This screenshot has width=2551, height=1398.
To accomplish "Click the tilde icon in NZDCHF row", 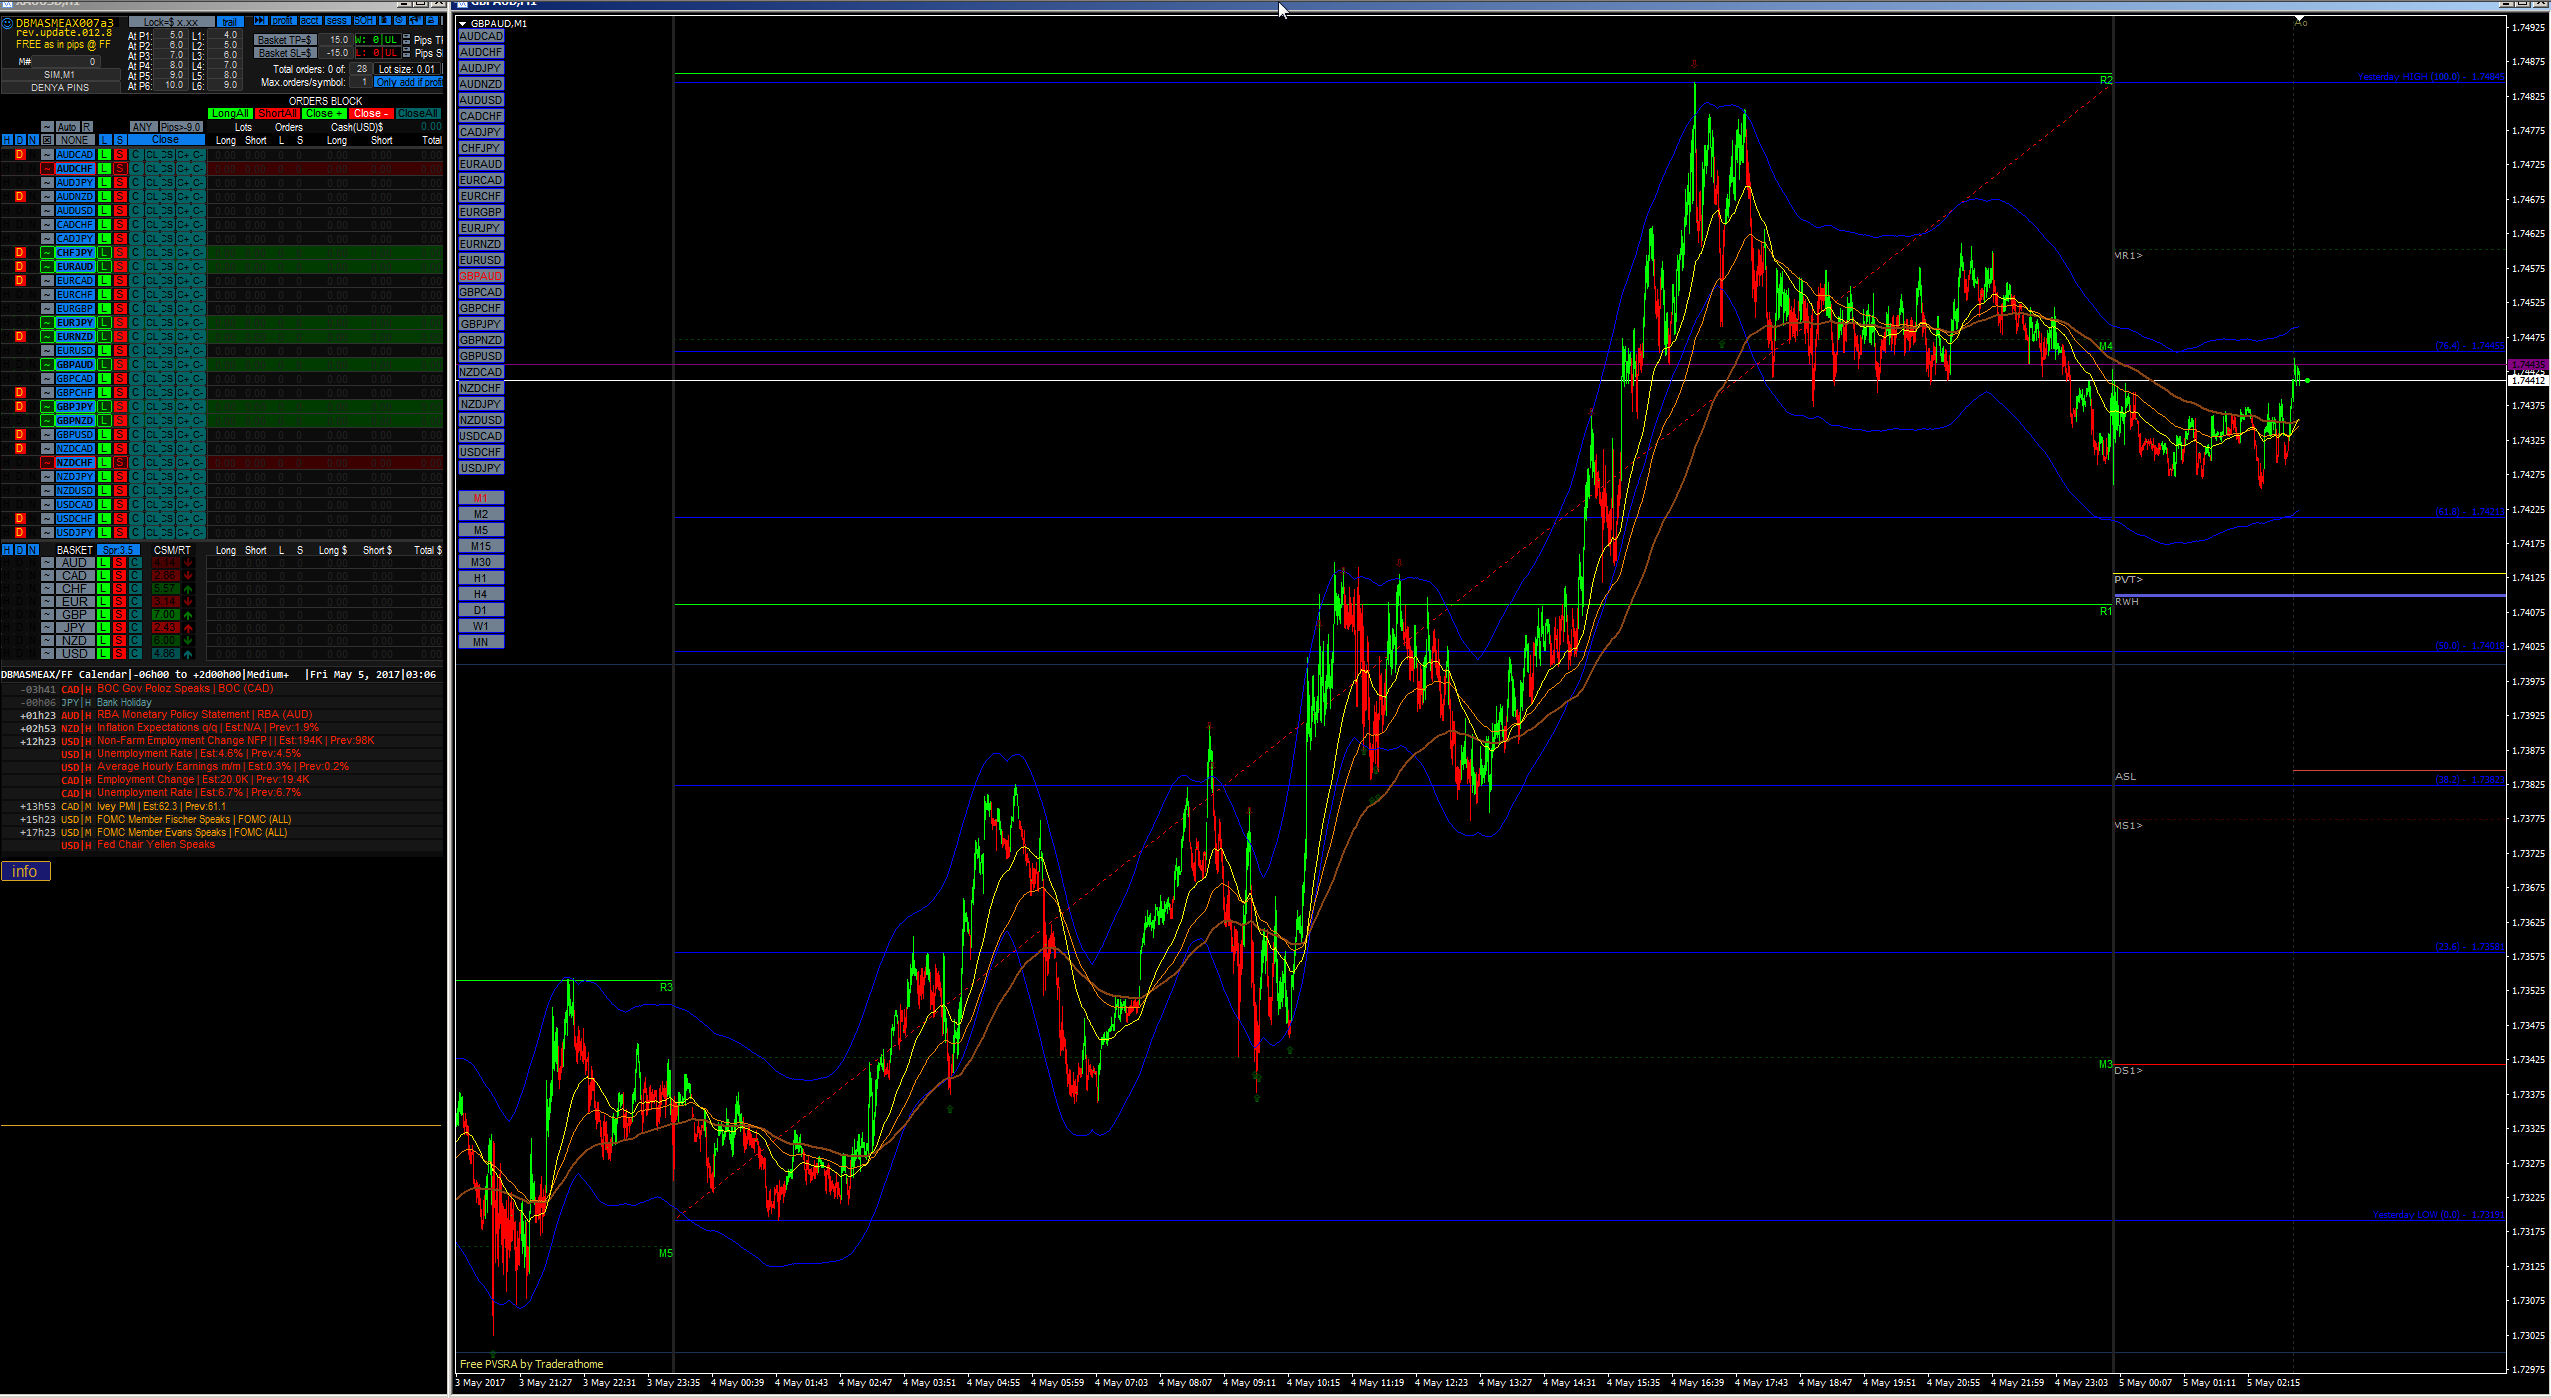I will click(47, 462).
